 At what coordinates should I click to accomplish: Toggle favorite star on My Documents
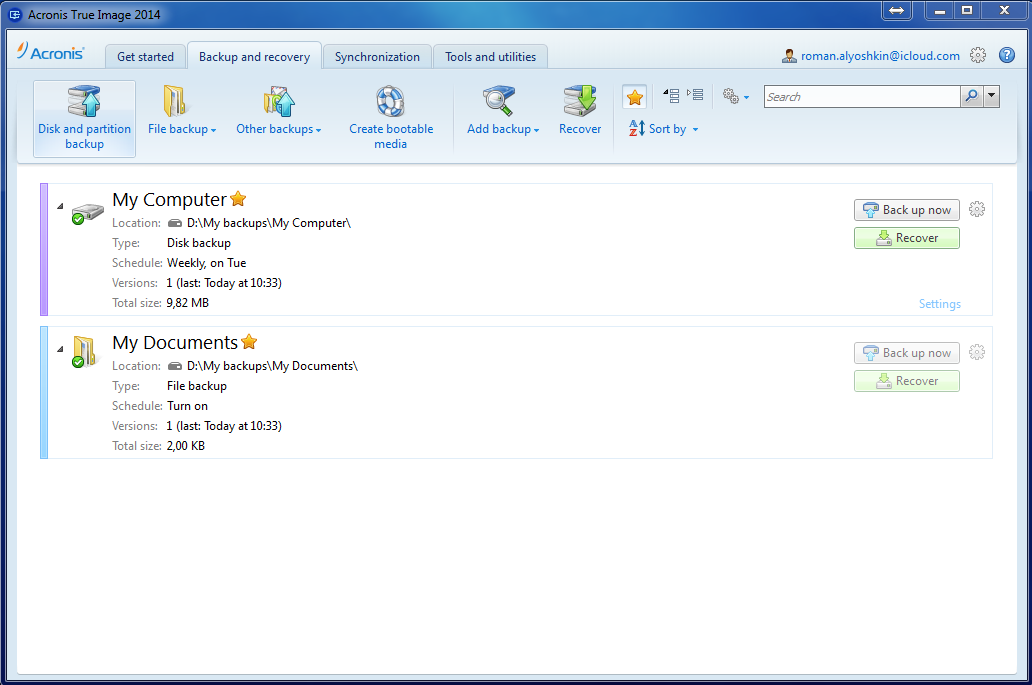point(249,342)
